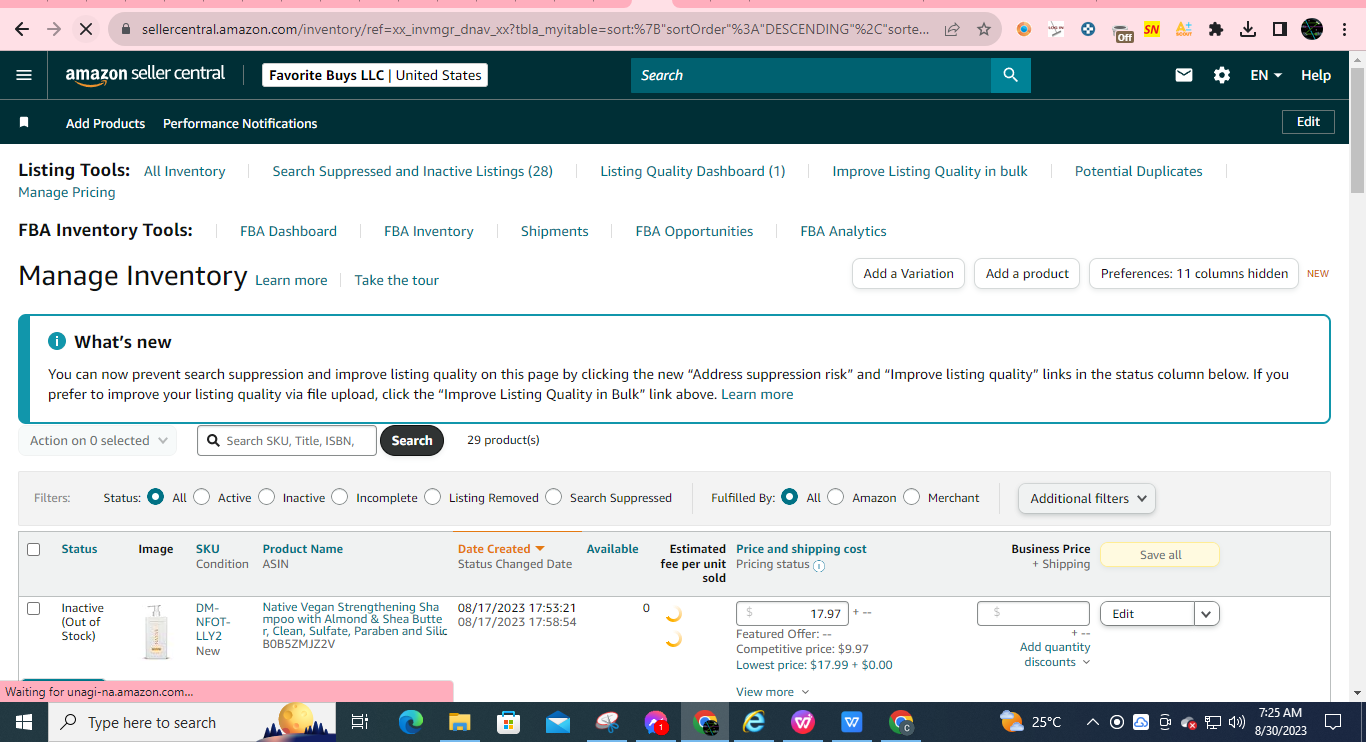Select Fulfilled By 'All' radio button
The image size is (1366, 742).
(790, 497)
